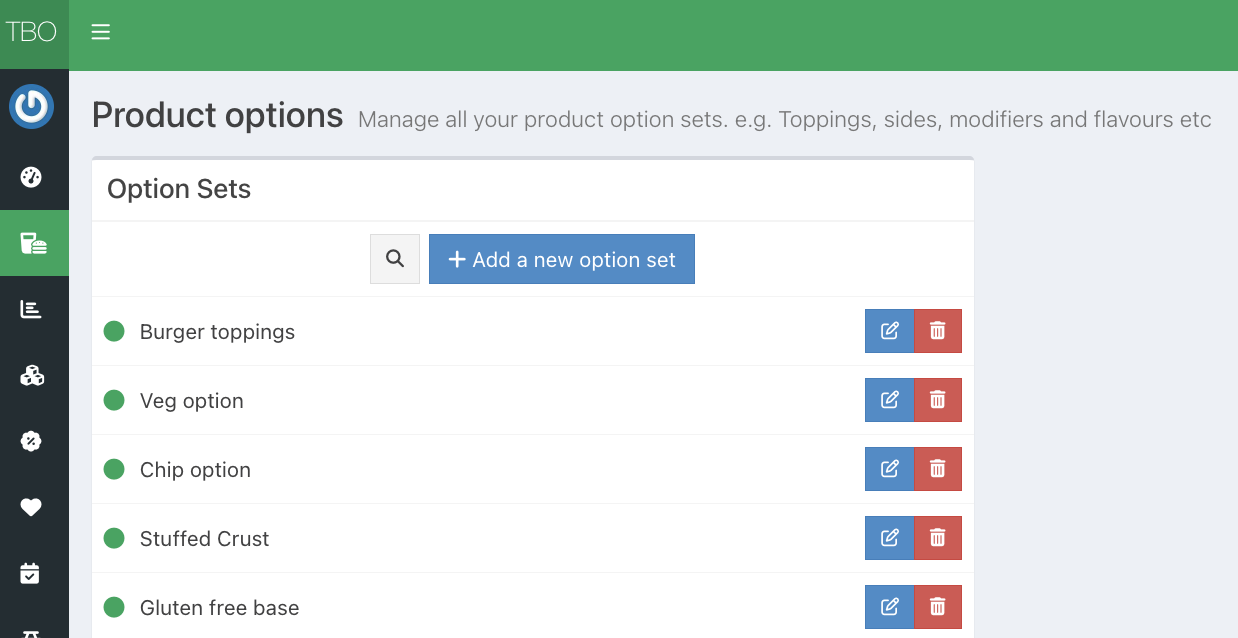Select the Chip option row label
Viewport: 1238px width, 638px height.
[x=195, y=470]
